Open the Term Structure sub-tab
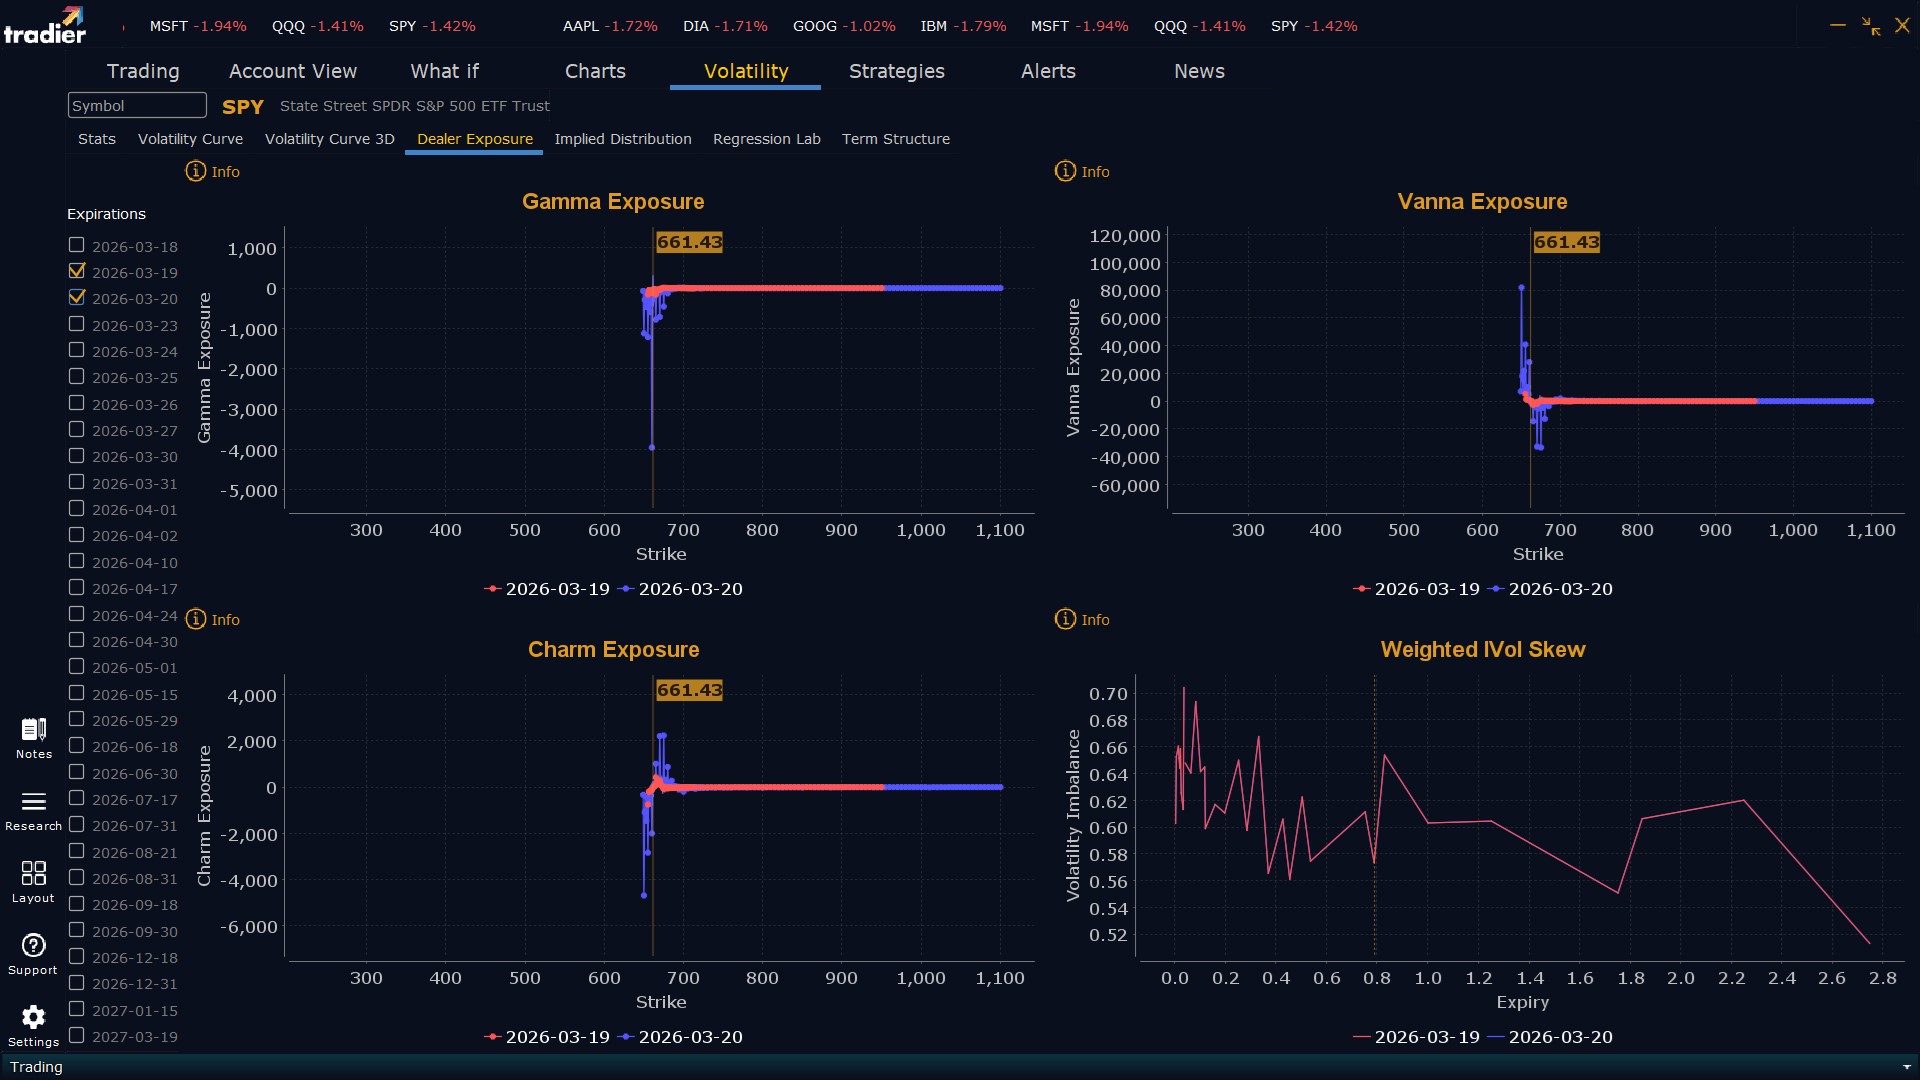 tap(895, 139)
